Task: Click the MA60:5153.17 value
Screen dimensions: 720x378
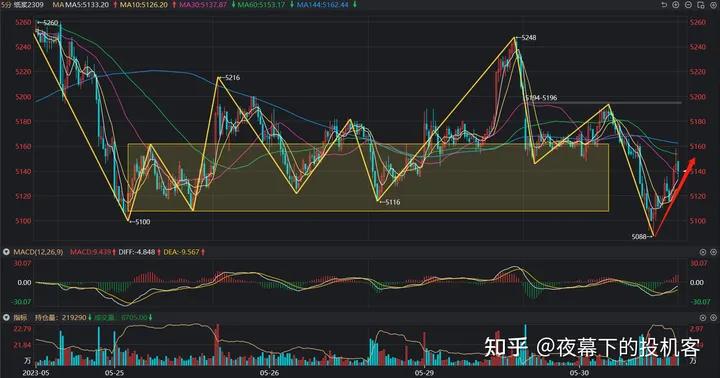Action: [261, 5]
